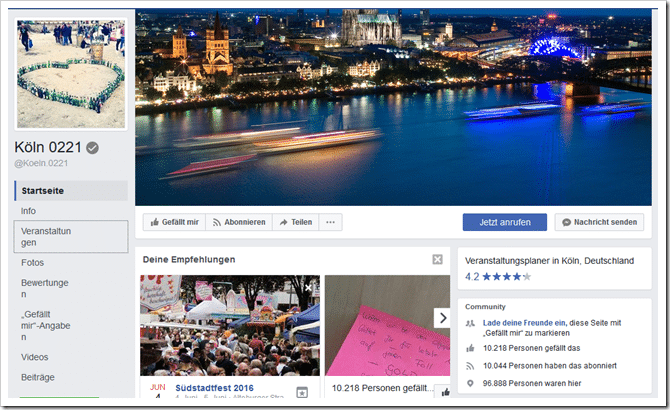
Task: Open the Info section
Action: tap(28, 211)
